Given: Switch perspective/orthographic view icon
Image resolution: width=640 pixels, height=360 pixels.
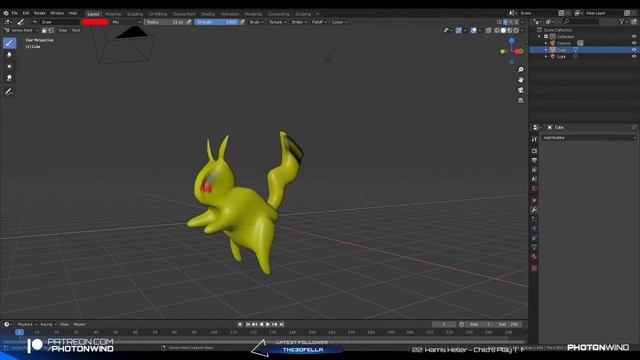Looking at the screenshot, I should pos(520,100).
